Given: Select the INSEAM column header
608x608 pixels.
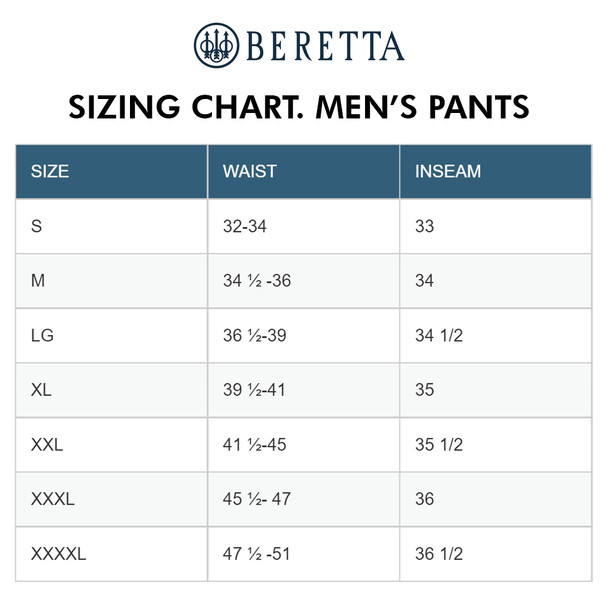Looking at the screenshot, I should pyautogui.click(x=447, y=171).
